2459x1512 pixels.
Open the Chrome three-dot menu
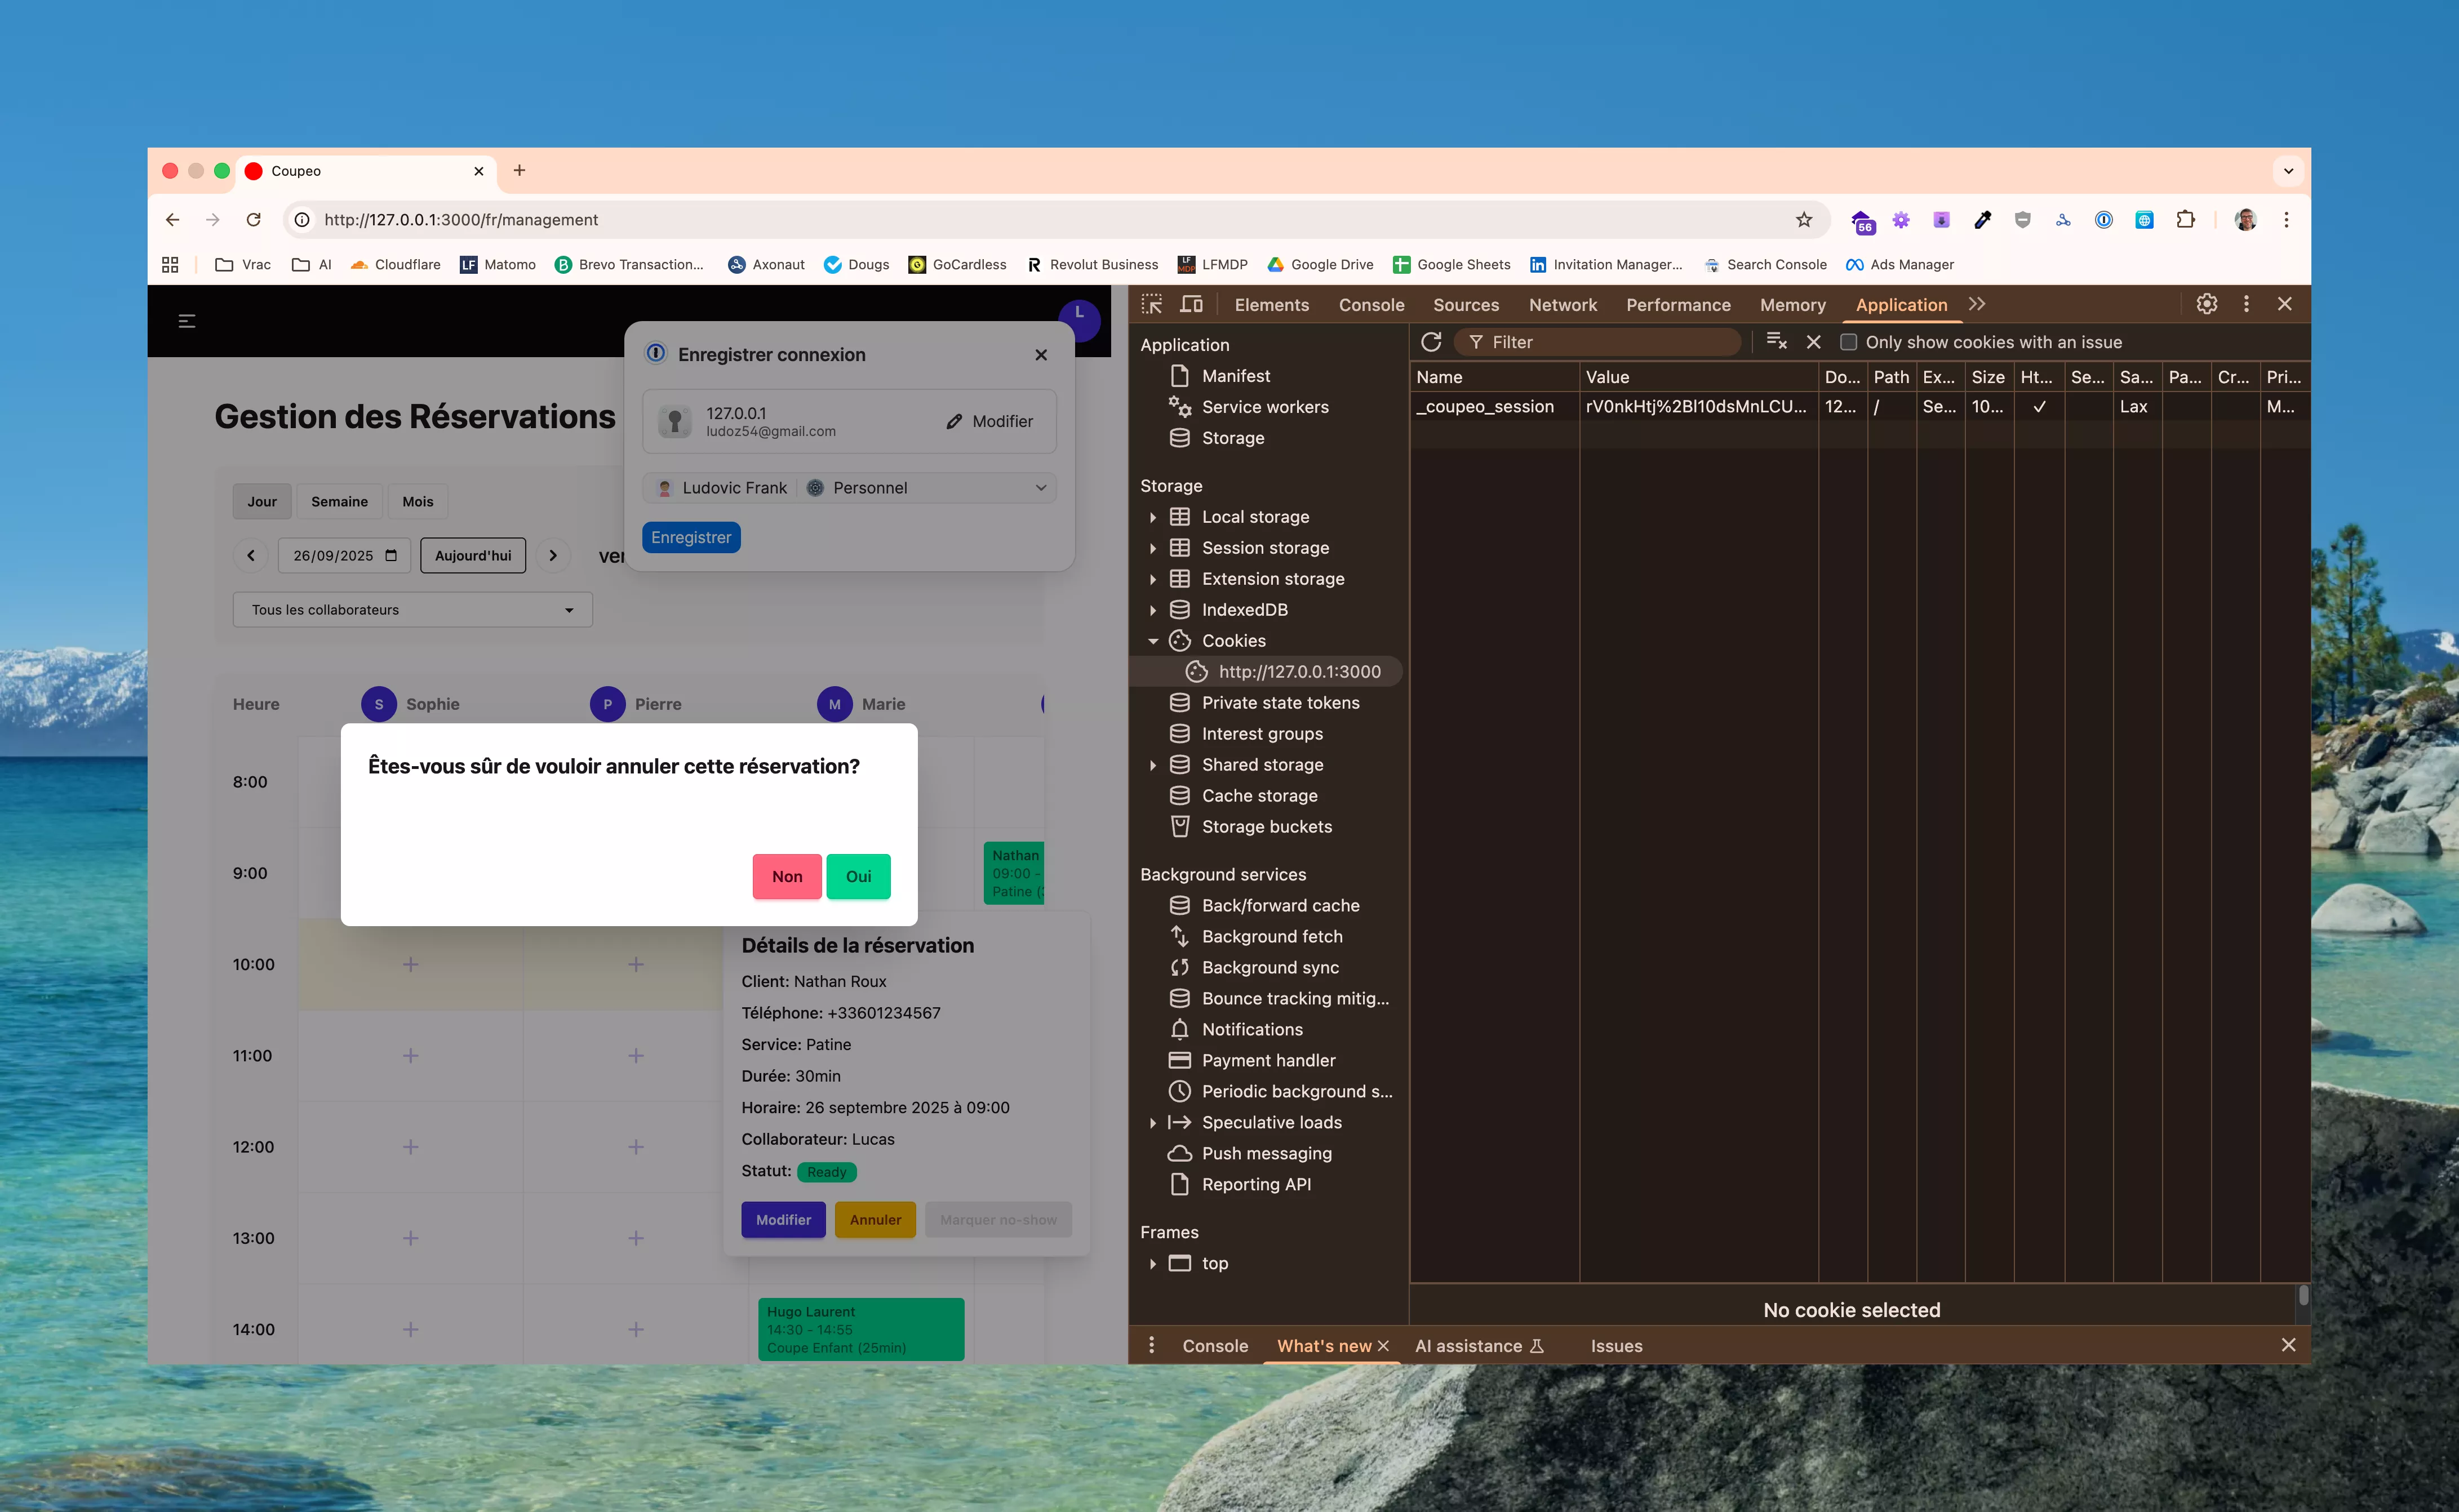point(2286,219)
